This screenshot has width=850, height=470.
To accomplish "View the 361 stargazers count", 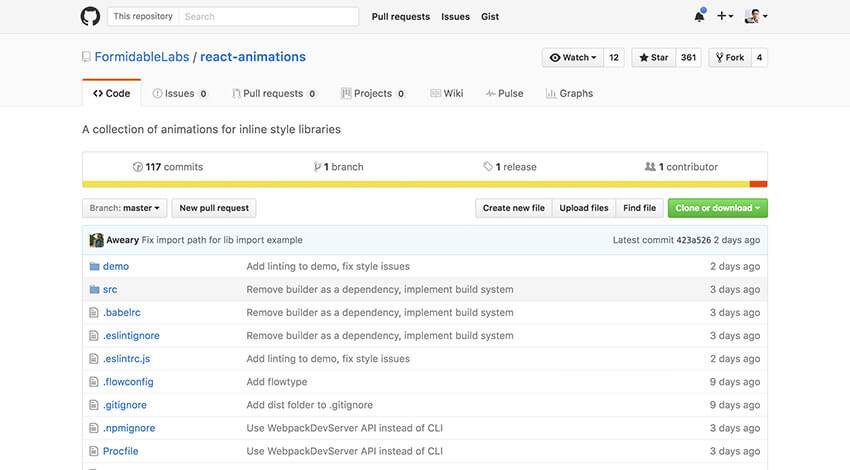I will pos(688,57).
